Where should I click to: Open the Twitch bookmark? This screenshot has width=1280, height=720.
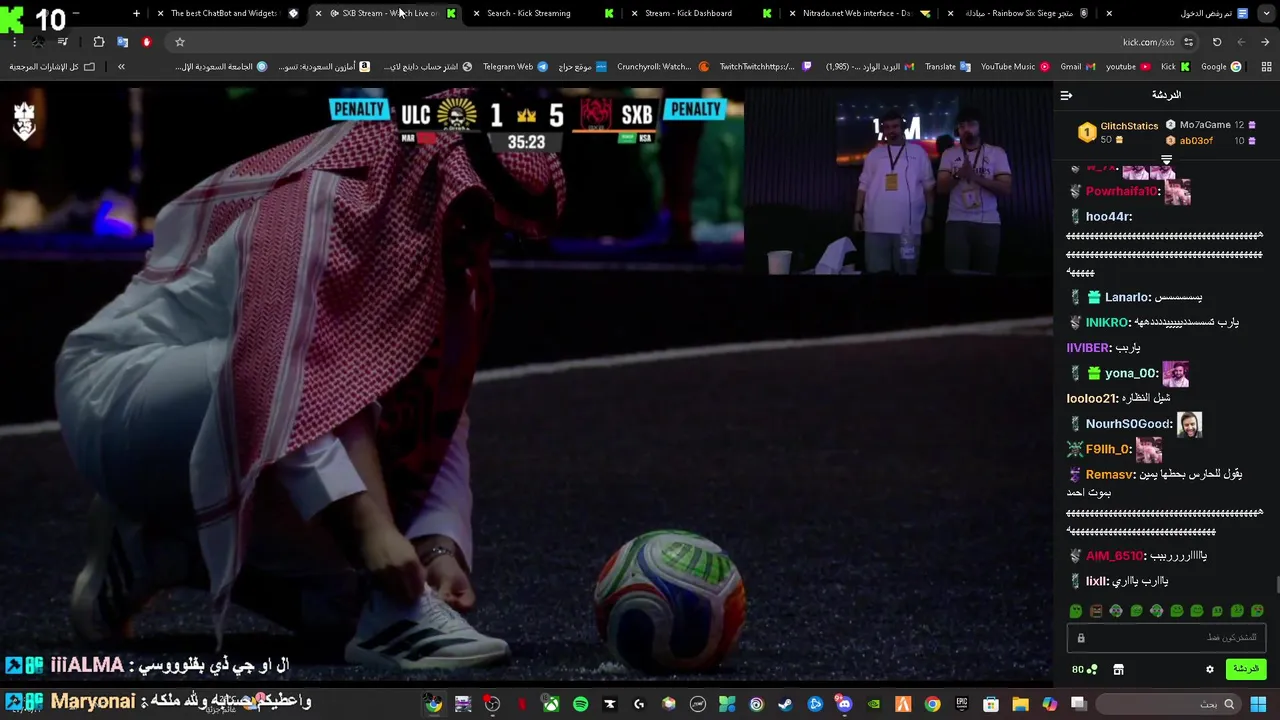(765, 67)
